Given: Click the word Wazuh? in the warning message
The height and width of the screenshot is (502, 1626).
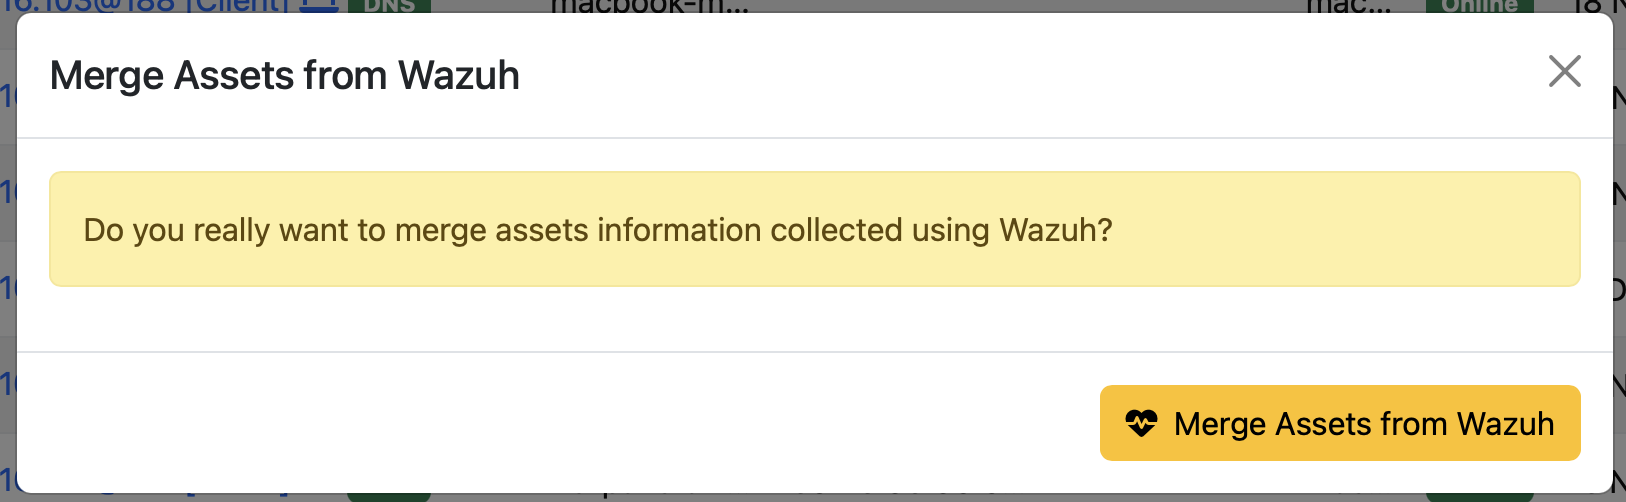Looking at the screenshot, I should pyautogui.click(x=1056, y=230).
